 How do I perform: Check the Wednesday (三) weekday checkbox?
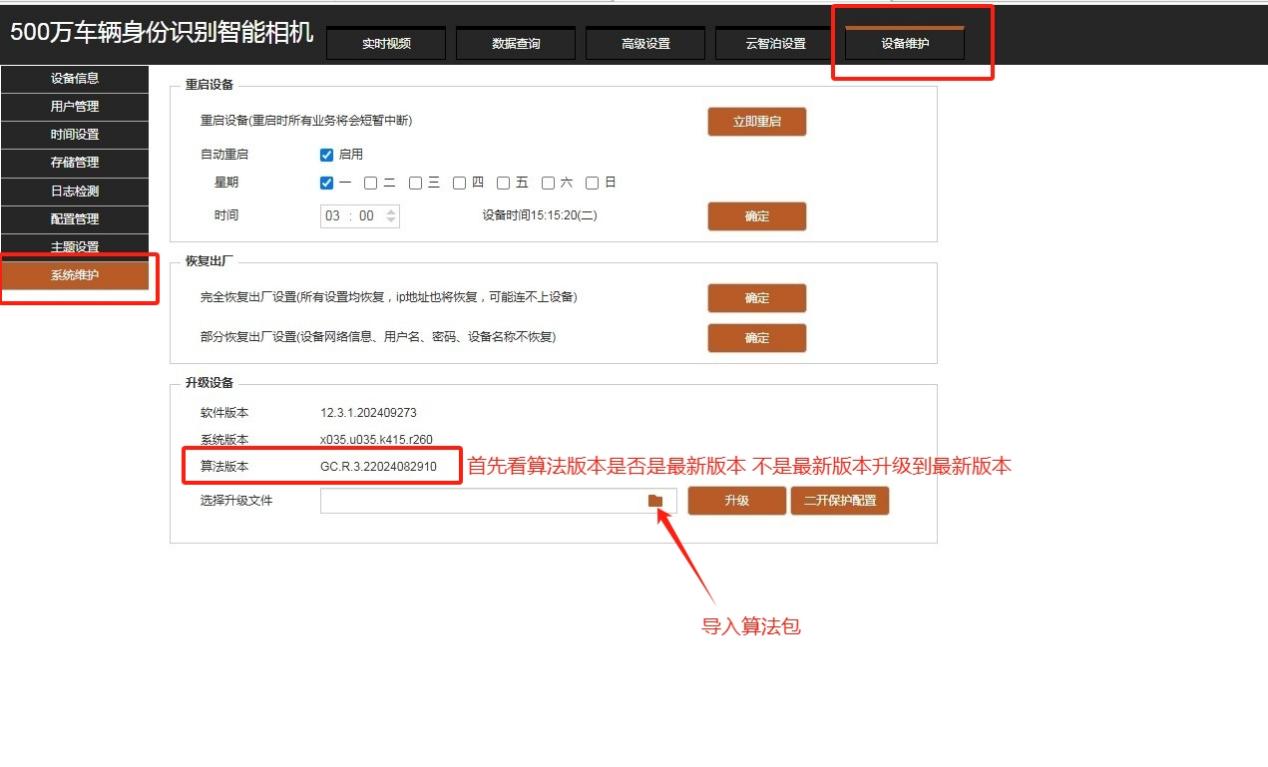tap(414, 183)
